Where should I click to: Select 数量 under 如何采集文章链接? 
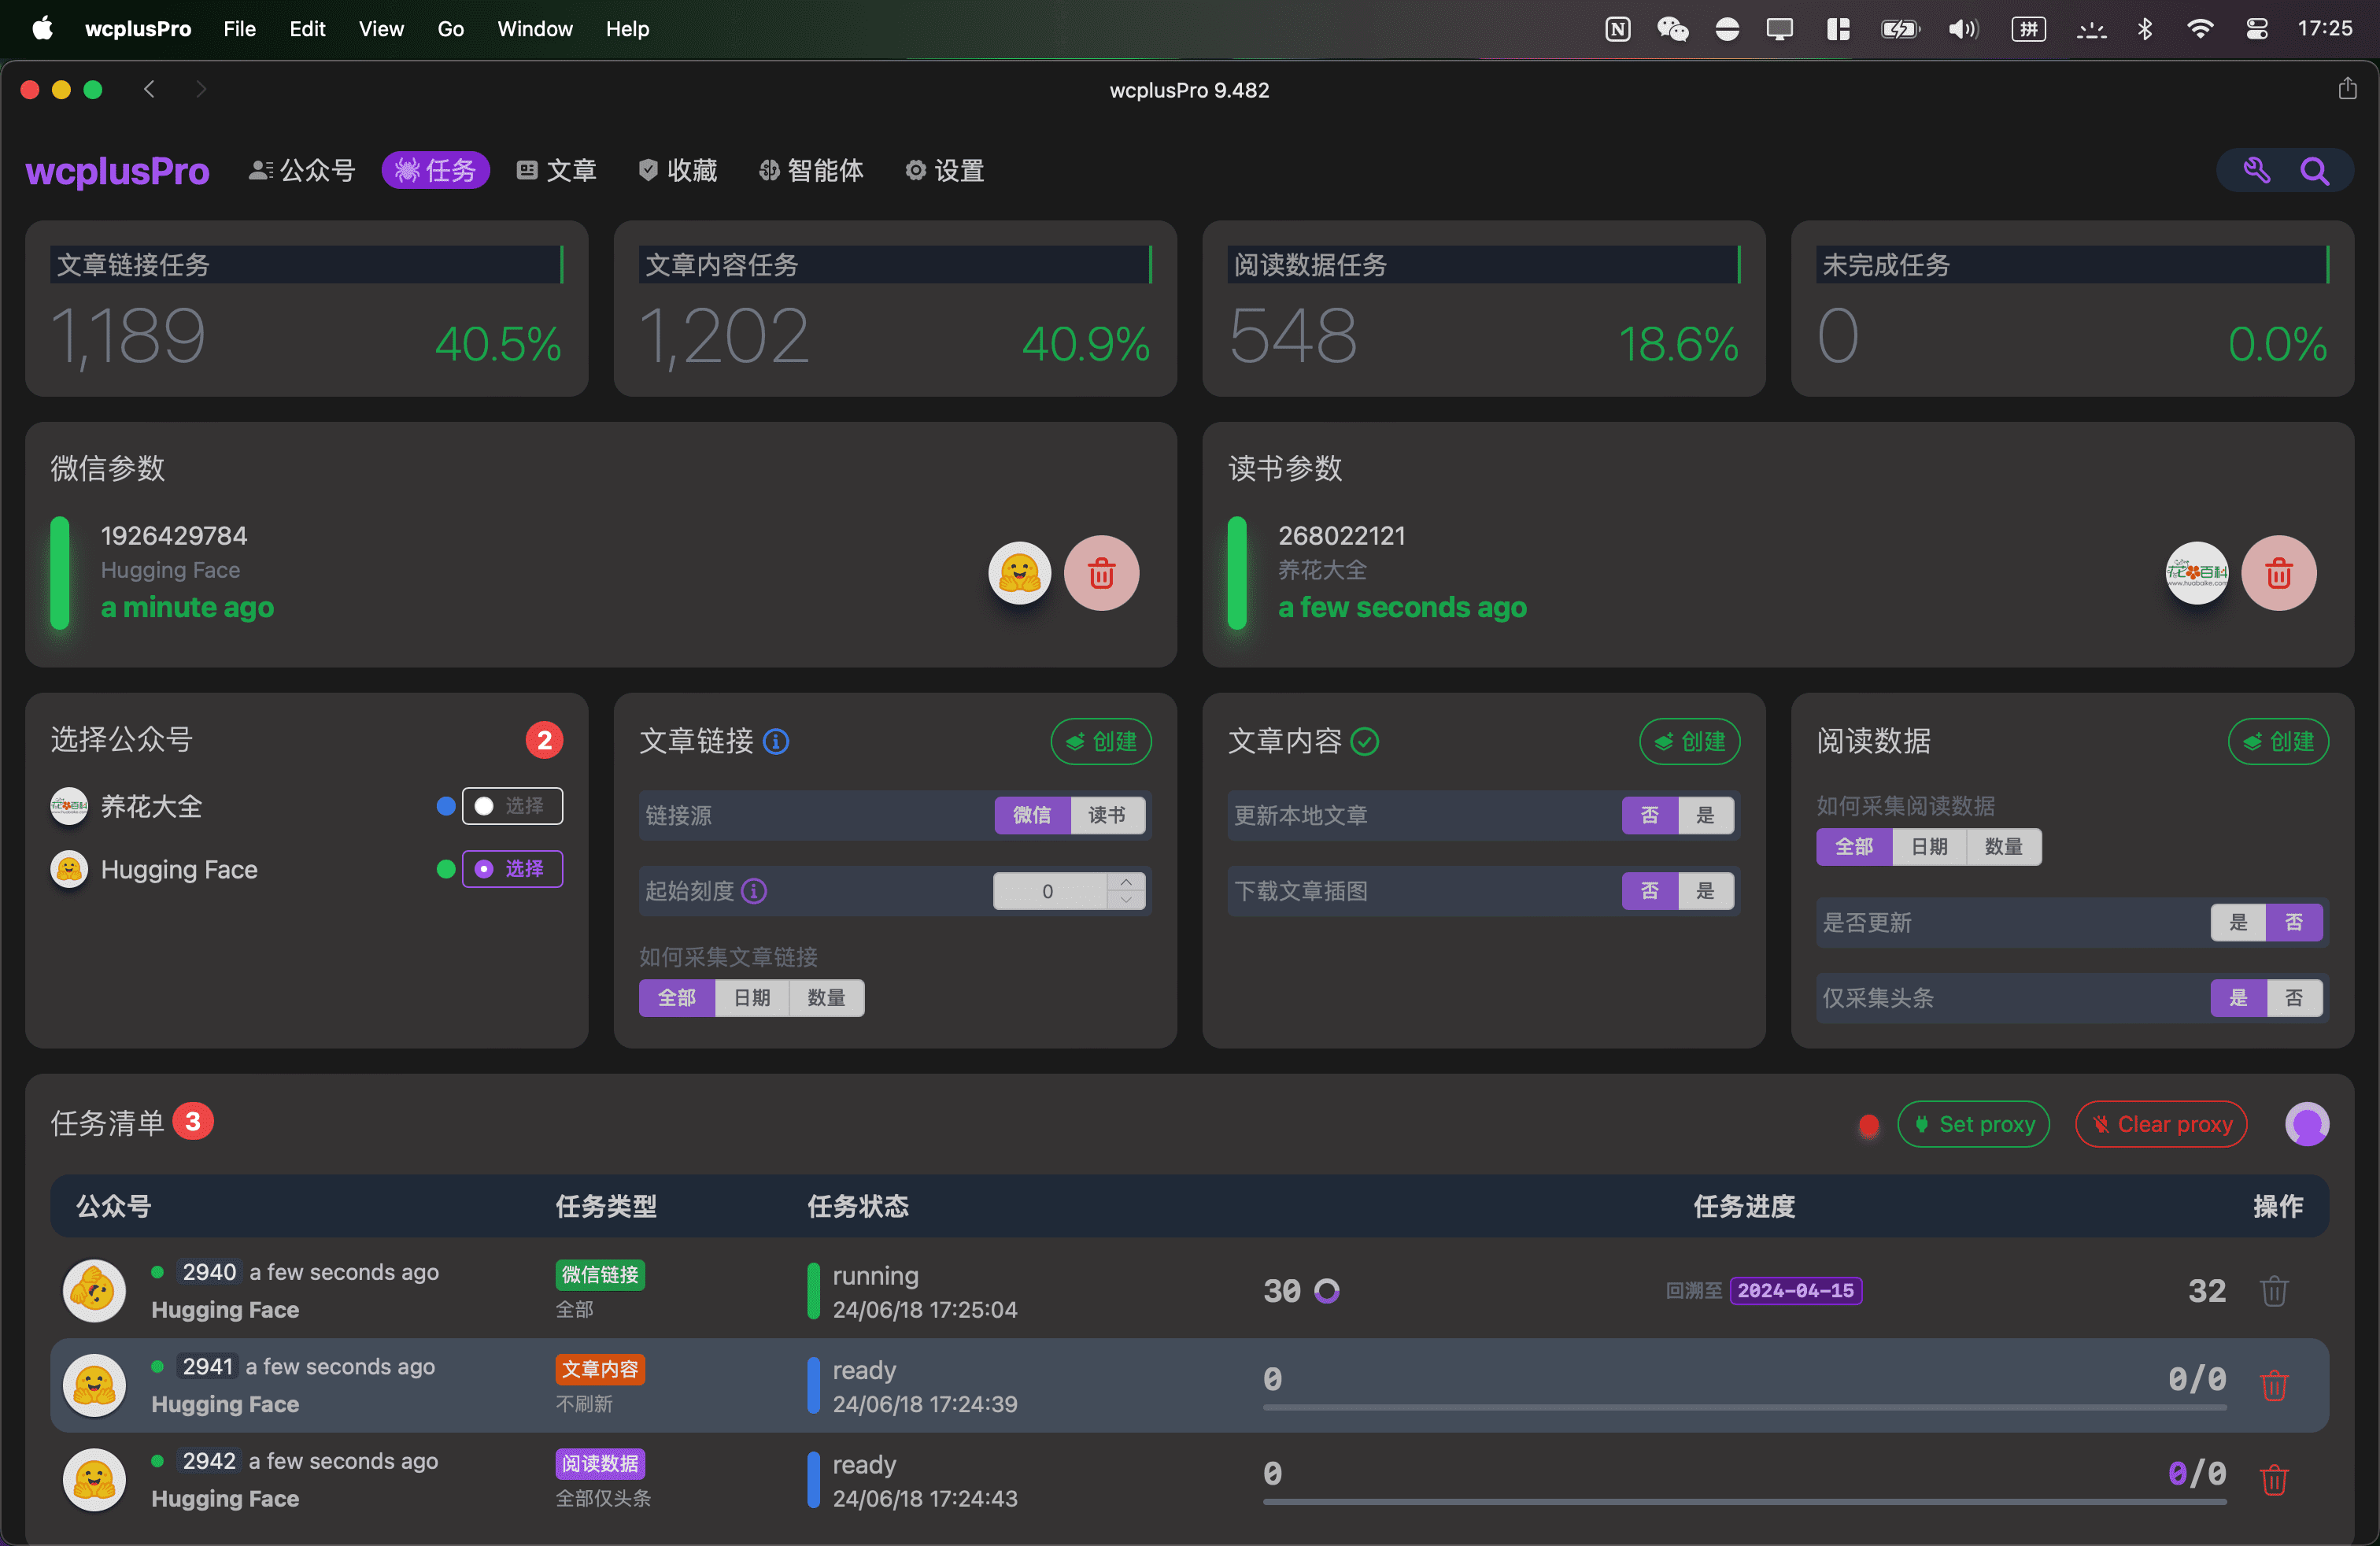pyautogui.click(x=827, y=998)
